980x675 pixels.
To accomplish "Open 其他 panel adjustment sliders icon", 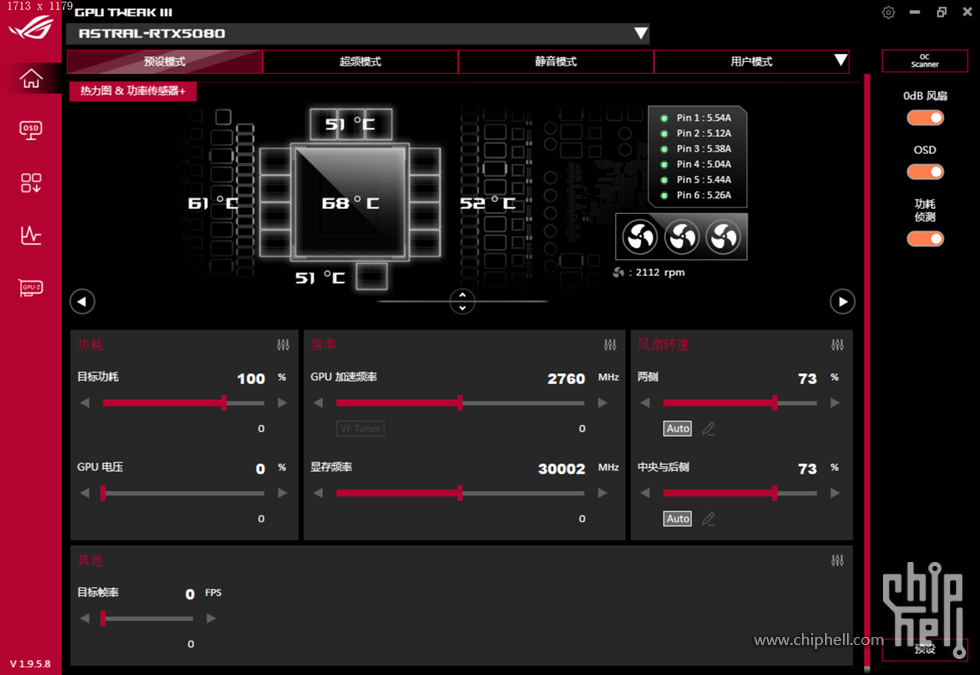I will pos(838,561).
